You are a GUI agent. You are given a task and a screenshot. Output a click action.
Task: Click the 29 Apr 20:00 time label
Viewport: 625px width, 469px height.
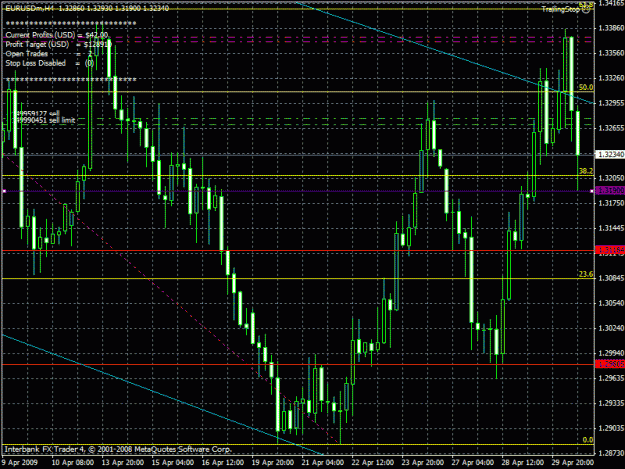tap(572, 463)
